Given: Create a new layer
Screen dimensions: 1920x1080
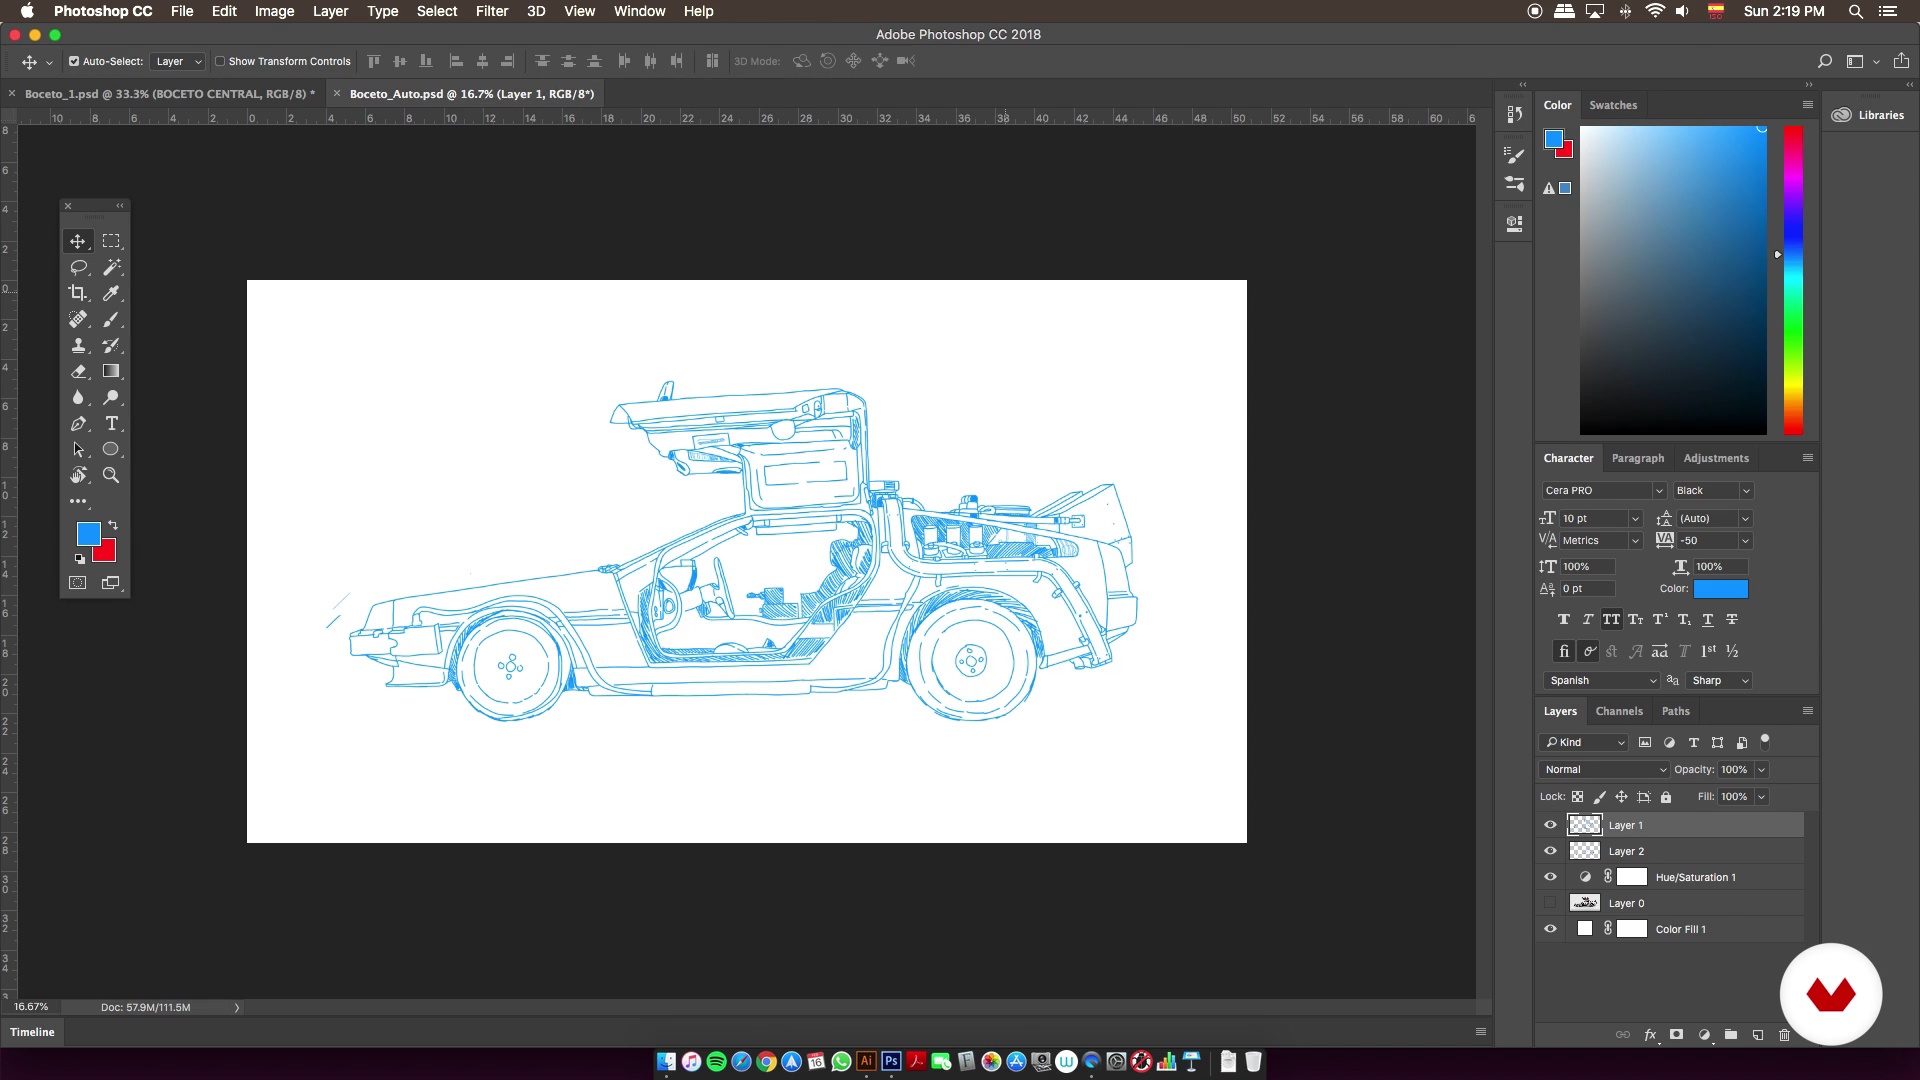Looking at the screenshot, I should click(1758, 1035).
